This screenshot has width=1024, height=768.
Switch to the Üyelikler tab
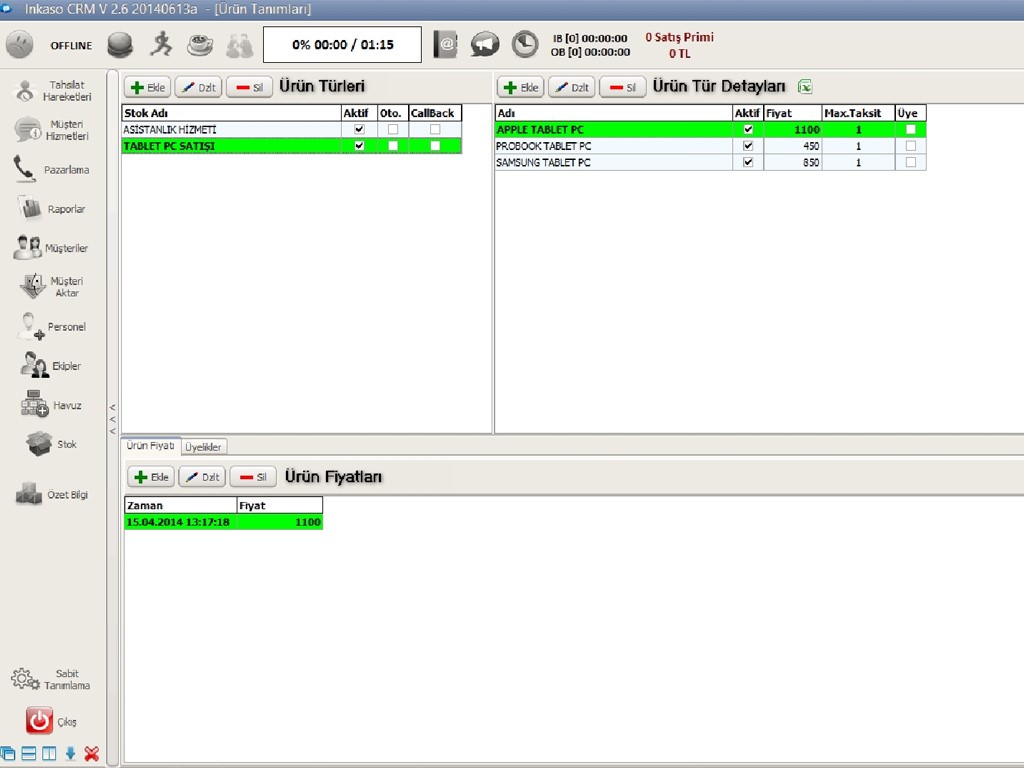click(204, 447)
